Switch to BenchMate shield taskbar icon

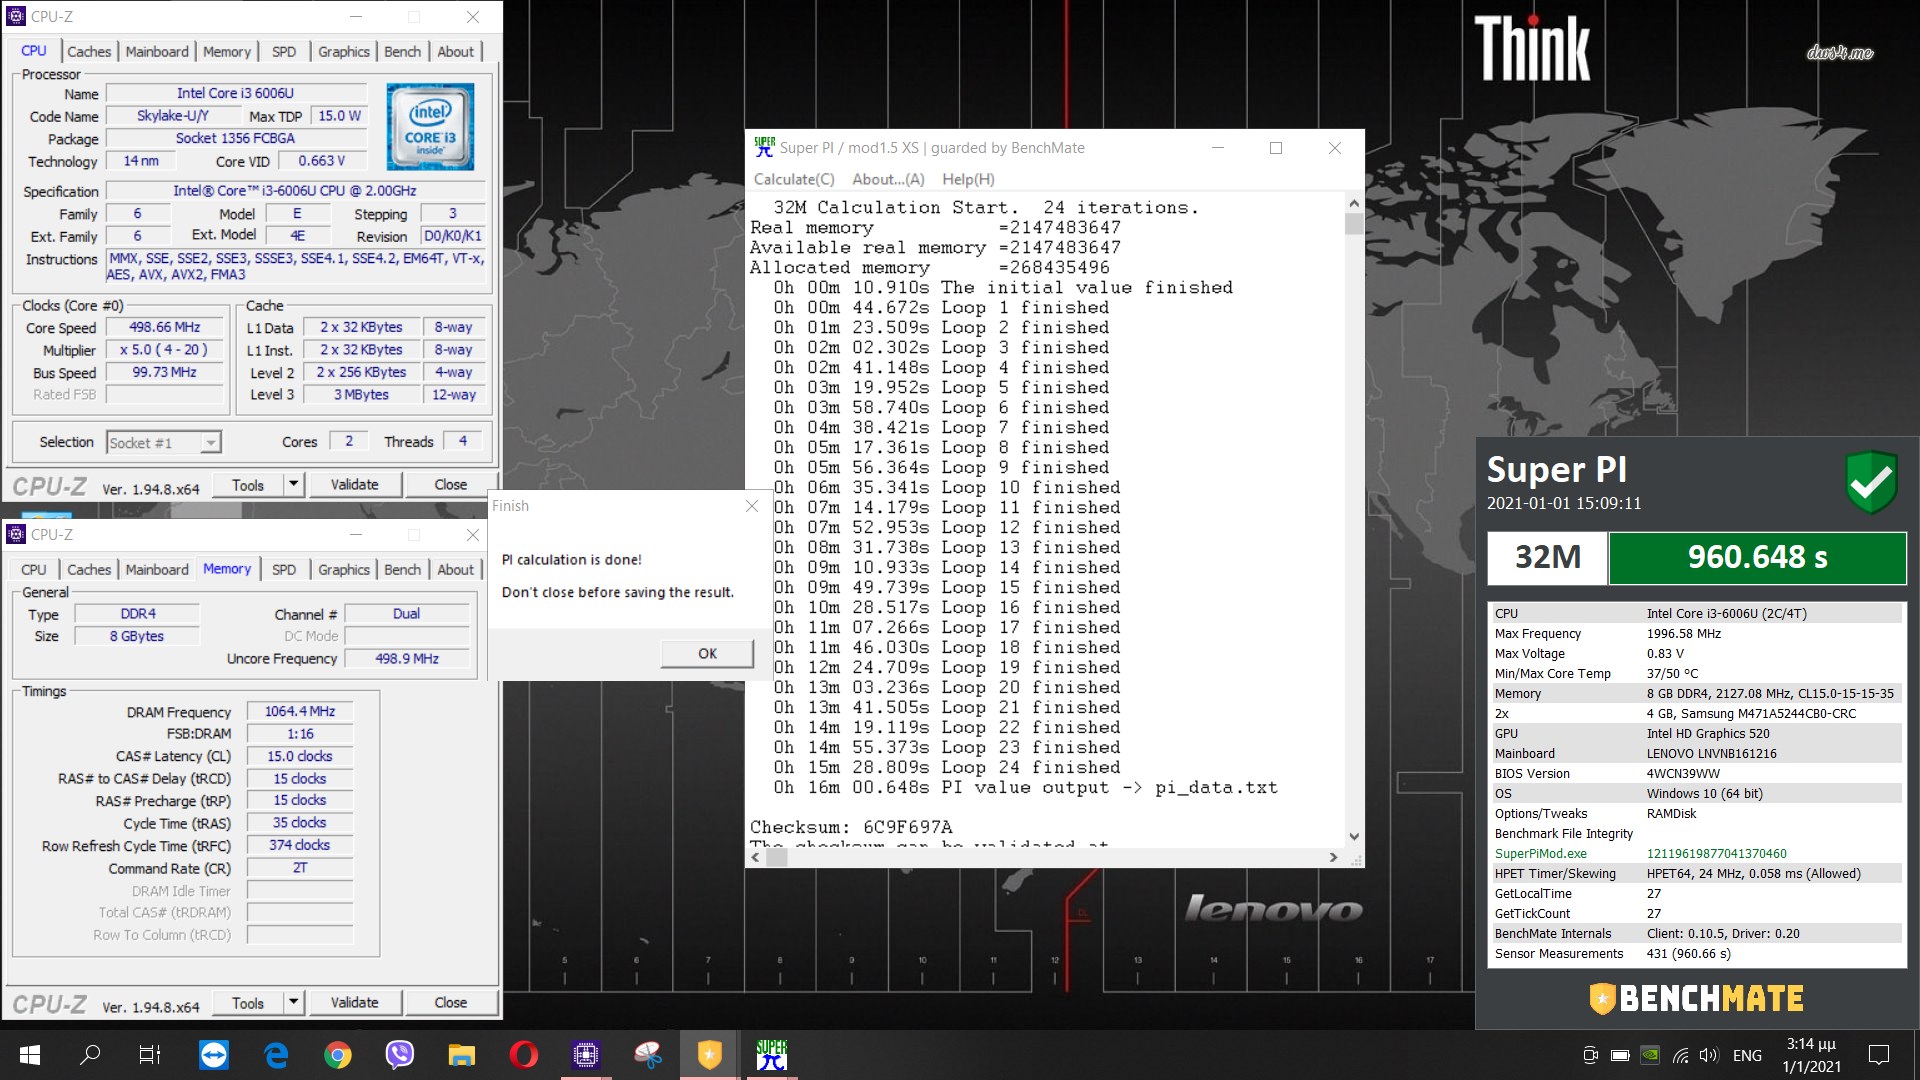tap(709, 1055)
